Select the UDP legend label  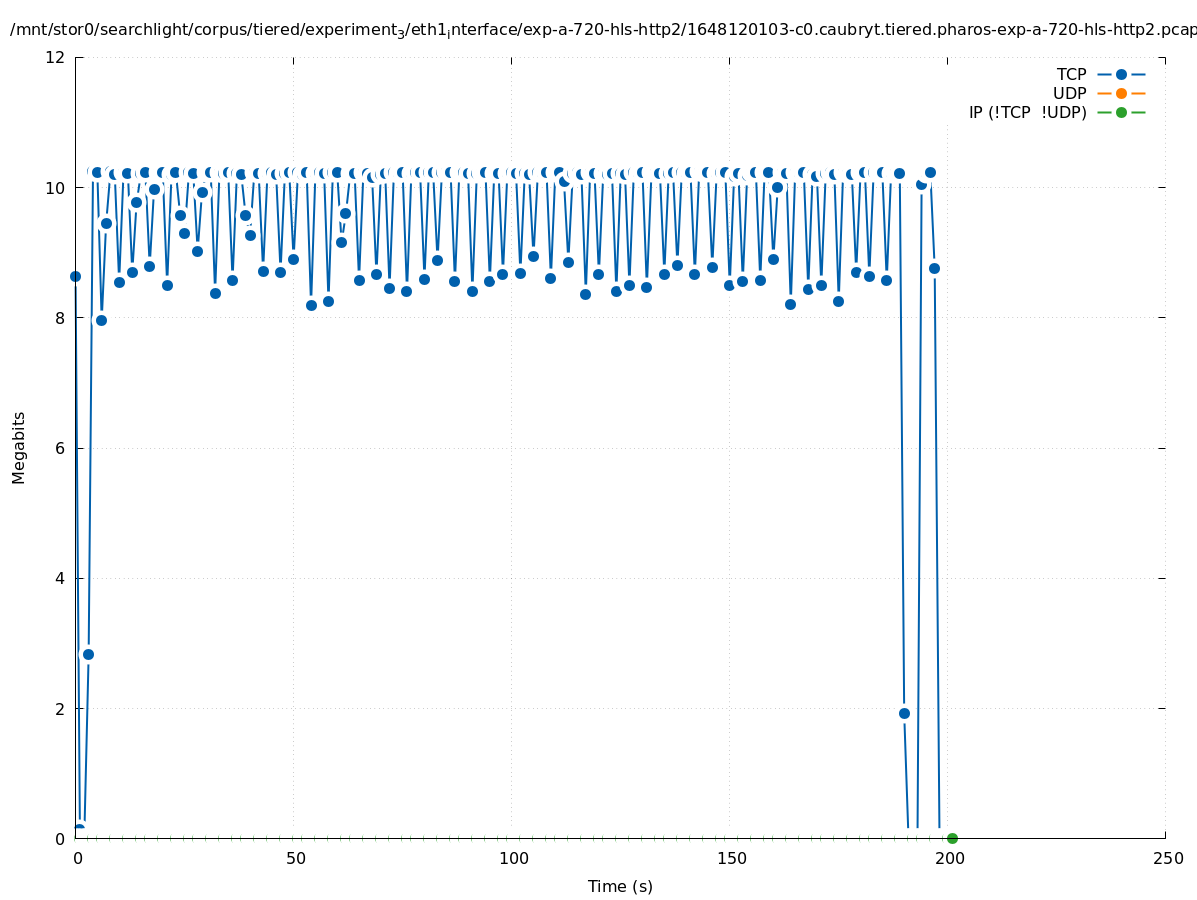1069,93
